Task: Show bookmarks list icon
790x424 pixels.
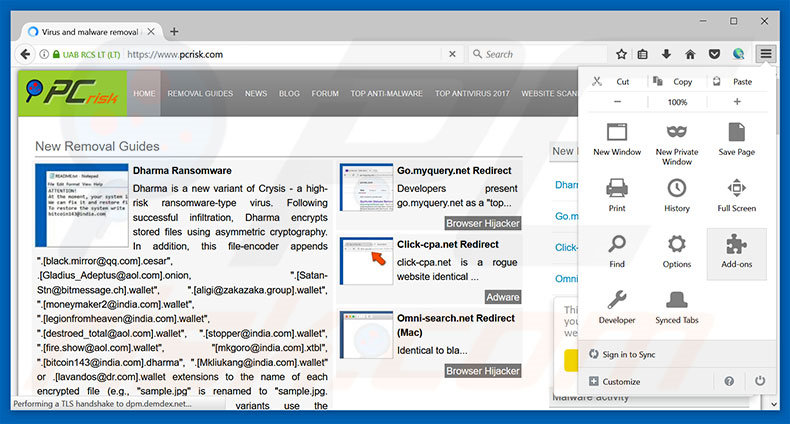Action: pyautogui.click(x=642, y=54)
